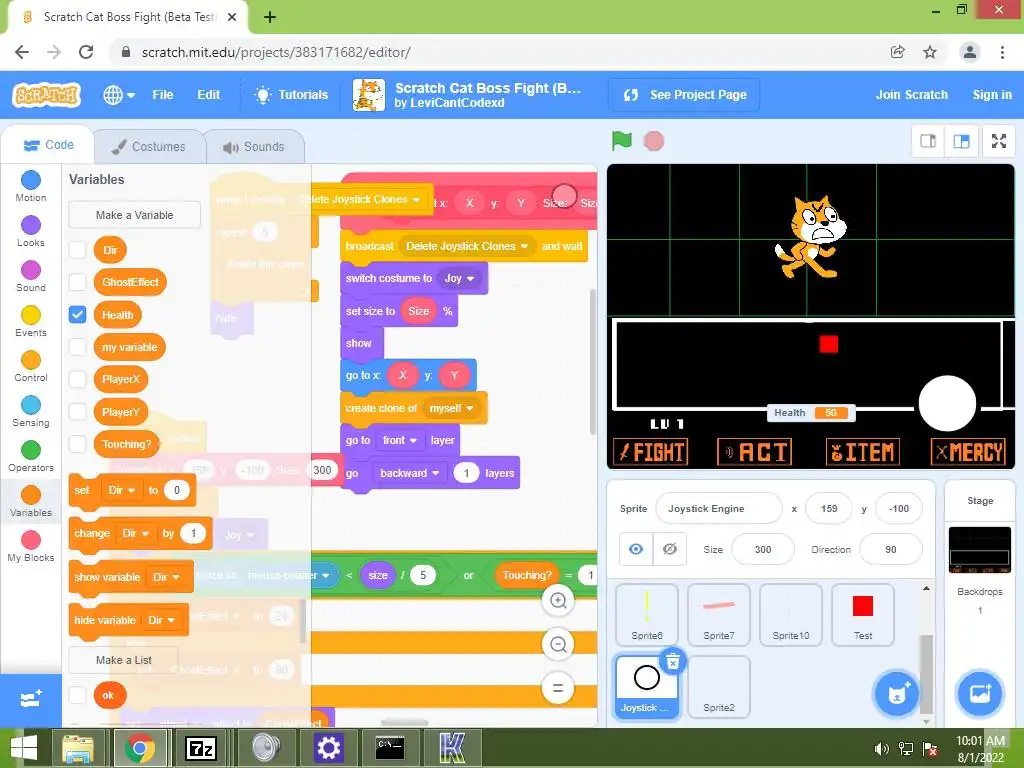Click the FIGHT button on stage
The height and width of the screenshot is (768, 1024).
click(x=651, y=452)
